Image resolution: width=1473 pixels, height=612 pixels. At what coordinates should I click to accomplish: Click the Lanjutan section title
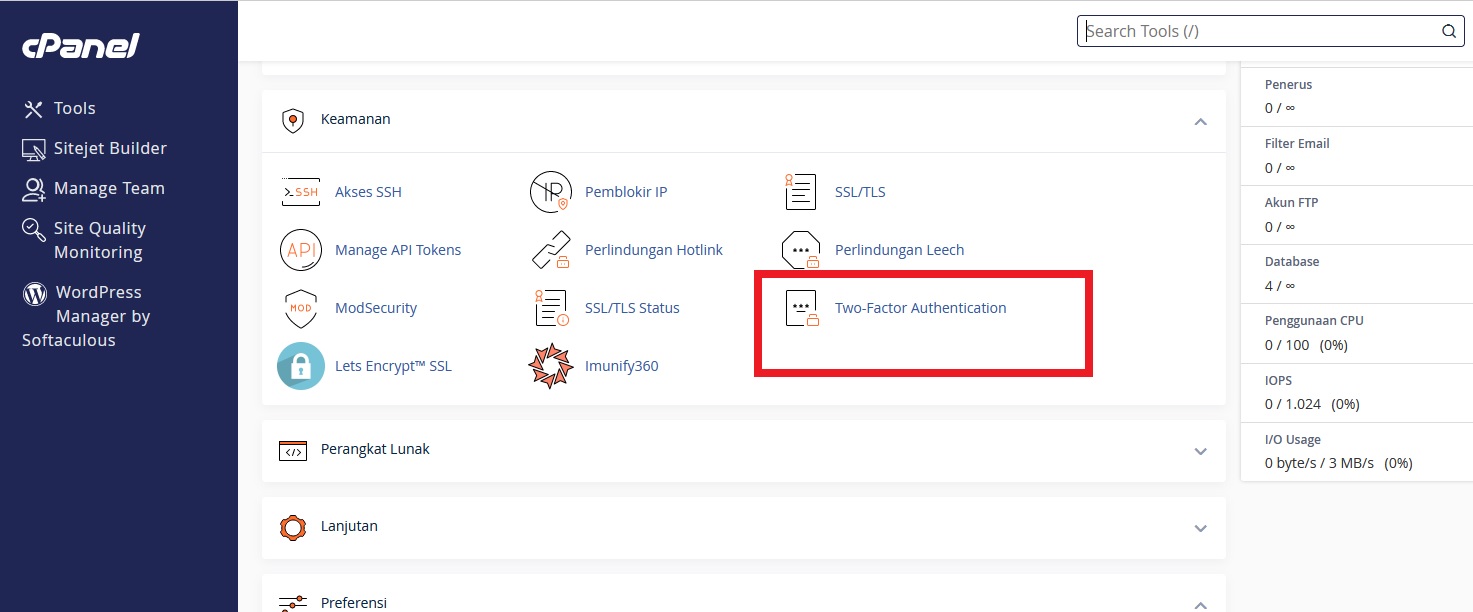coord(349,526)
